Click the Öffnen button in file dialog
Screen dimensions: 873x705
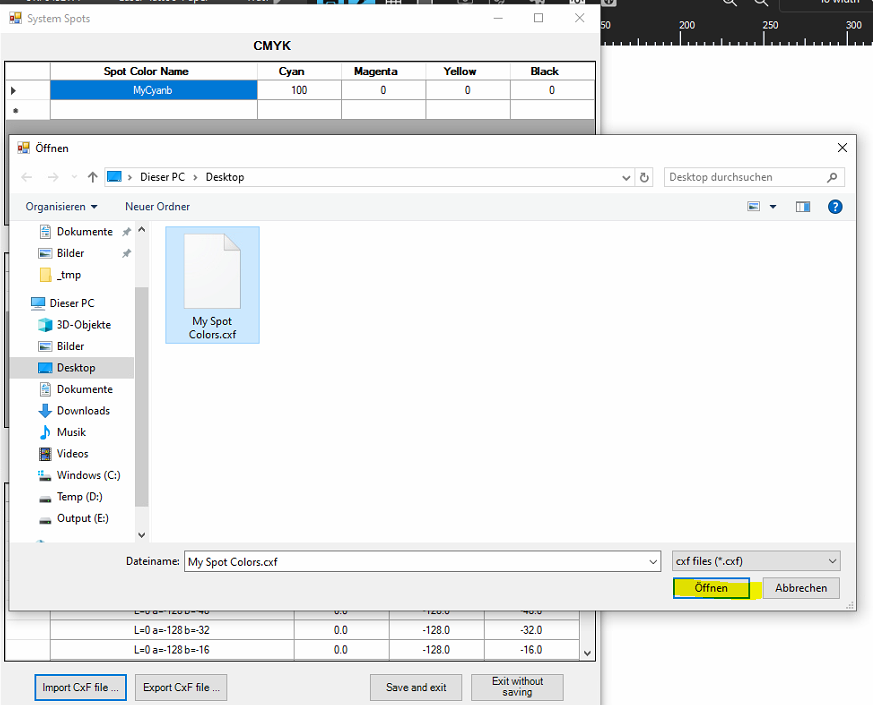(x=711, y=588)
